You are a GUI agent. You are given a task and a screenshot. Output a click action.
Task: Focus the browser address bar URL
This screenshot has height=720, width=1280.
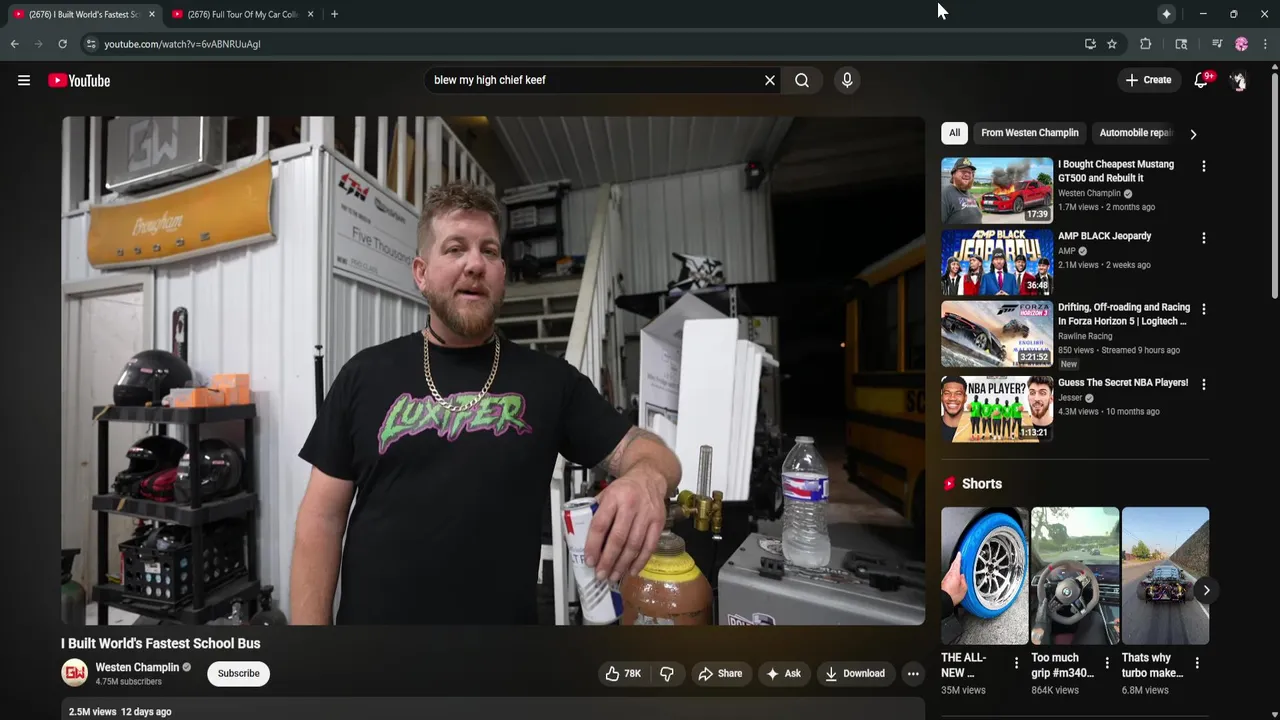(x=182, y=44)
